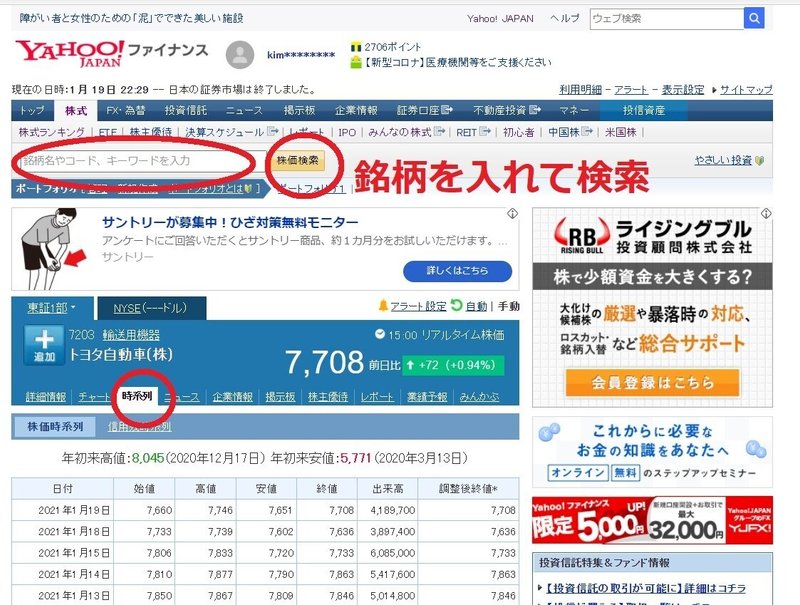Open the 投信資産 navigation tab

point(643,110)
